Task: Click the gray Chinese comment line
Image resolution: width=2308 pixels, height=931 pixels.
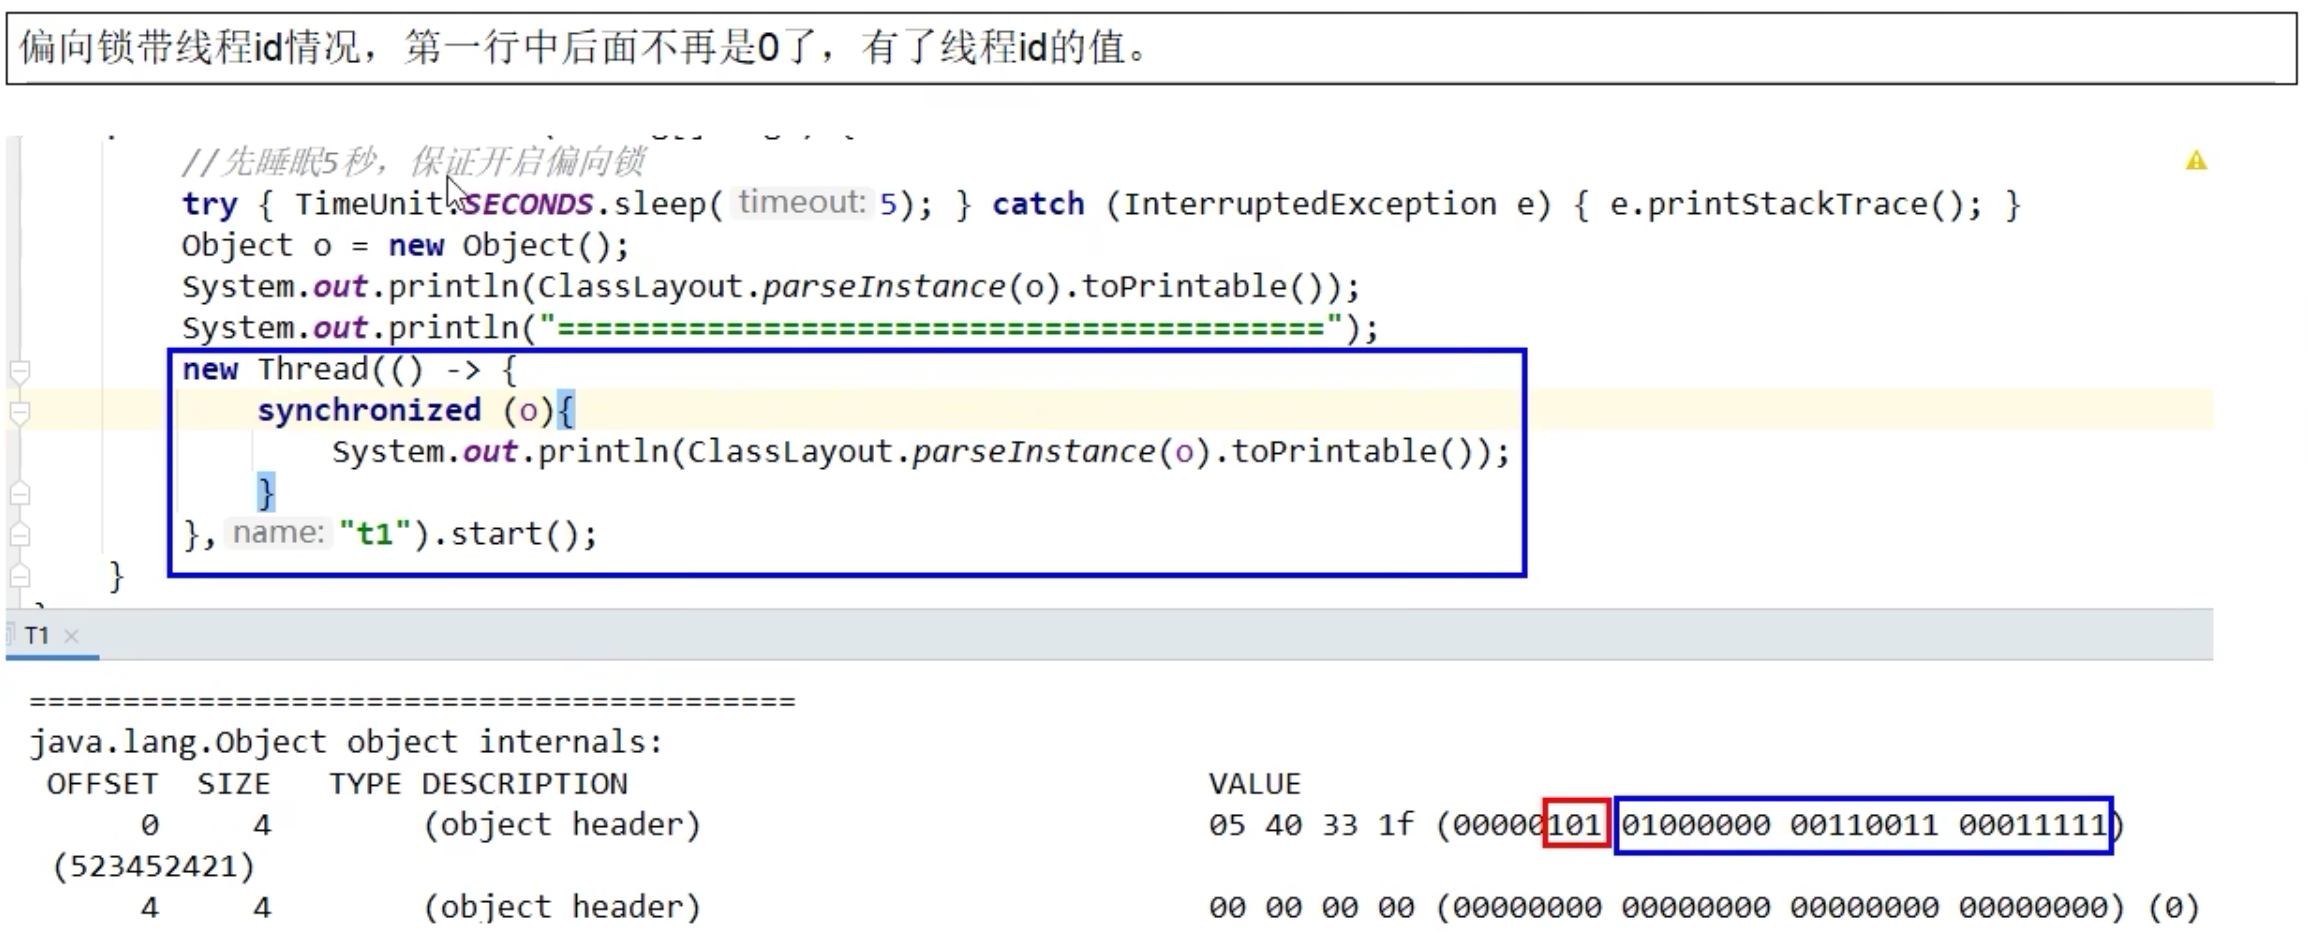Action: click(x=412, y=161)
